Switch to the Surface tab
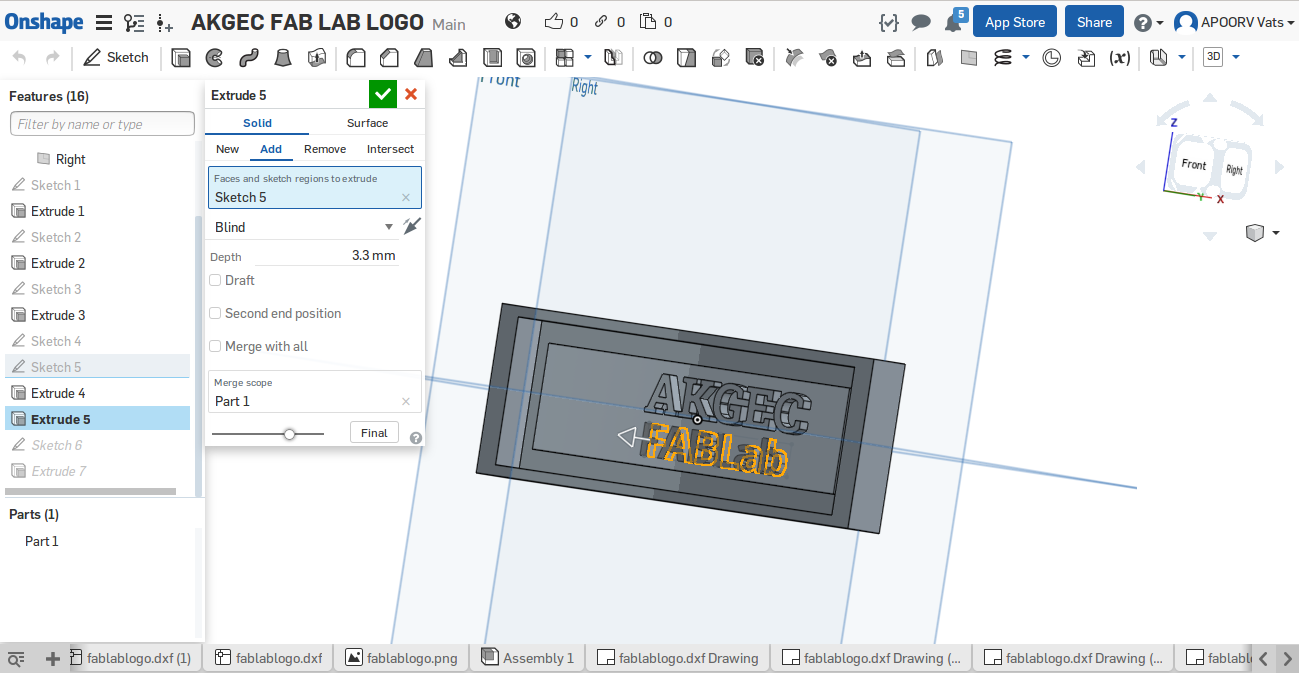 tap(367, 123)
